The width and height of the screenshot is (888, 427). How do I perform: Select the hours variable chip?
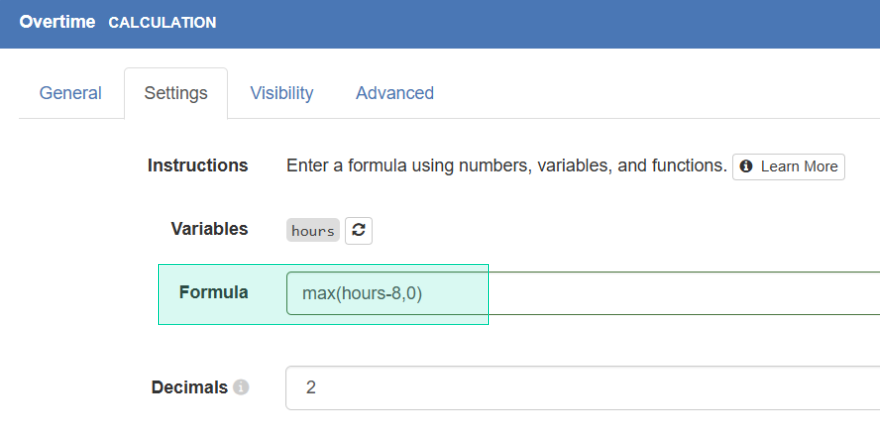tap(313, 230)
